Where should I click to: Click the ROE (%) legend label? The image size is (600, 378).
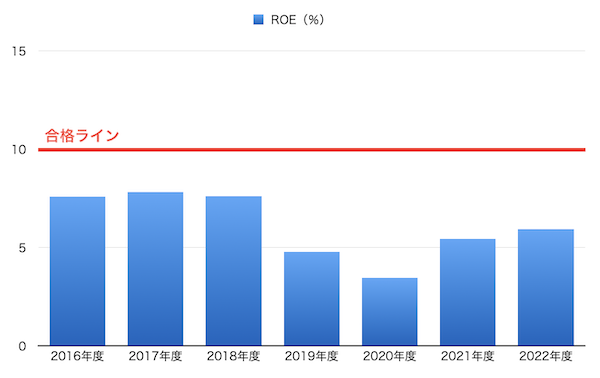(297, 20)
